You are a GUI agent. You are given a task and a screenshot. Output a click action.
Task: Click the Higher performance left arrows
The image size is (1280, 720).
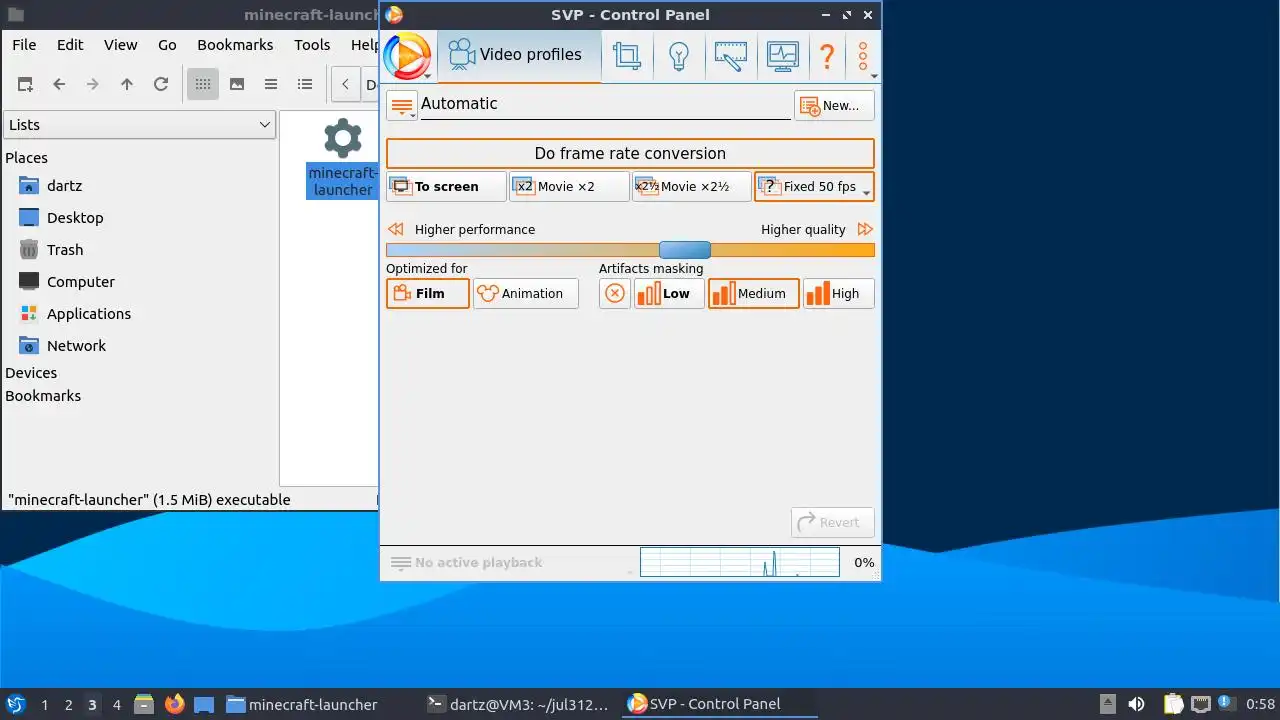[395, 229]
